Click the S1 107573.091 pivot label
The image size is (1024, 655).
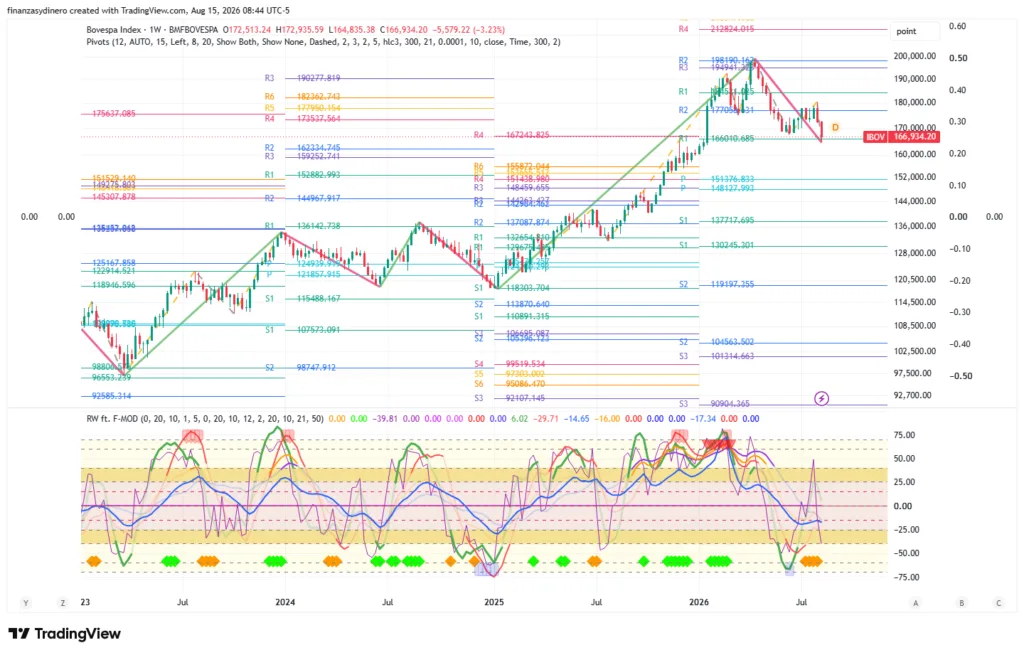pos(302,330)
